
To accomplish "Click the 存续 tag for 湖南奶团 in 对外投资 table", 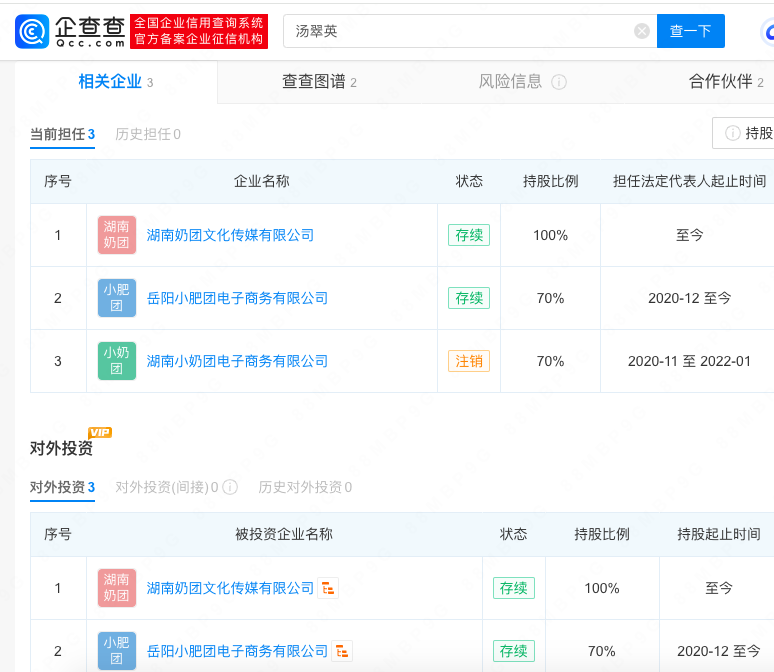I will click(514, 588).
